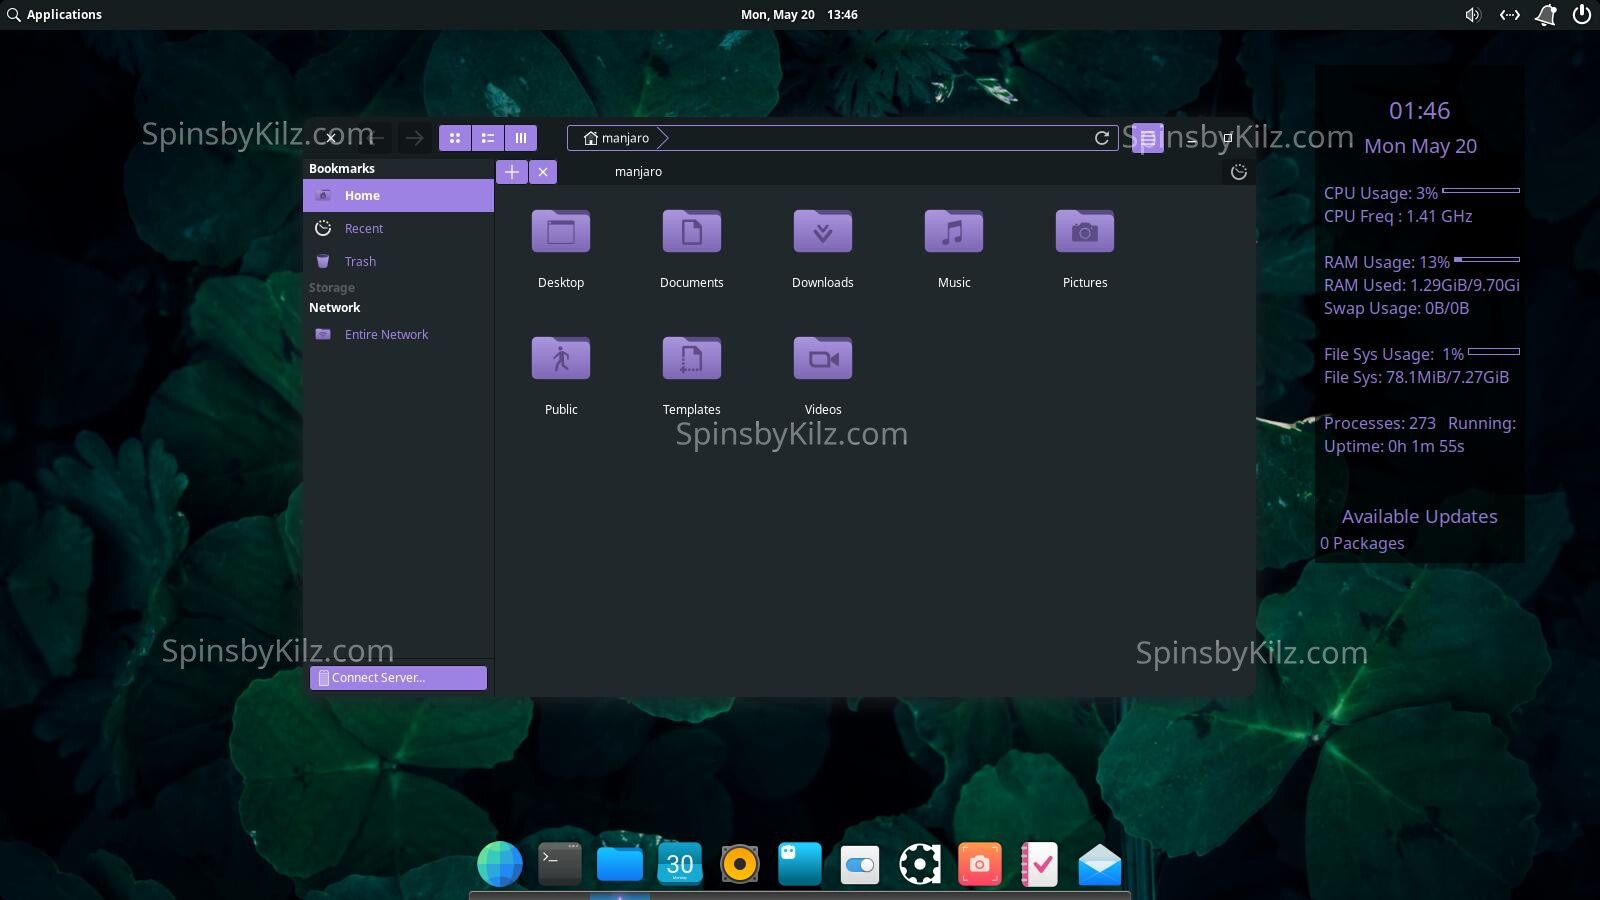
Task: Switch file manager to list view
Action: click(x=488, y=138)
